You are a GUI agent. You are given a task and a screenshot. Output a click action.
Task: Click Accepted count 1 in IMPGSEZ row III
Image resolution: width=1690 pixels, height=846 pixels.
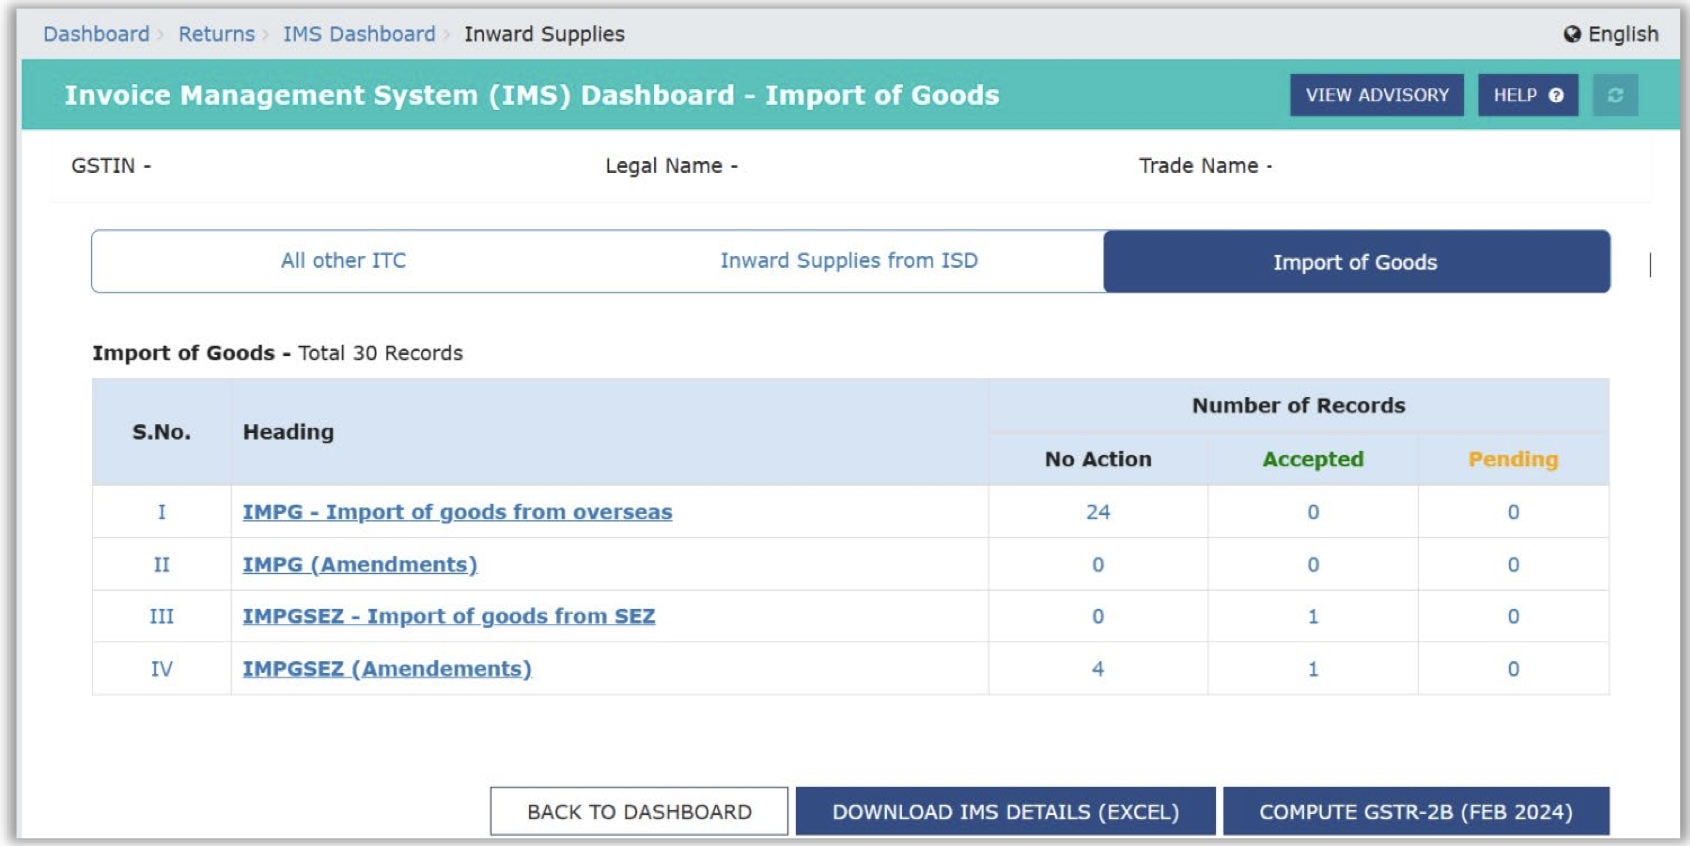[1313, 617]
